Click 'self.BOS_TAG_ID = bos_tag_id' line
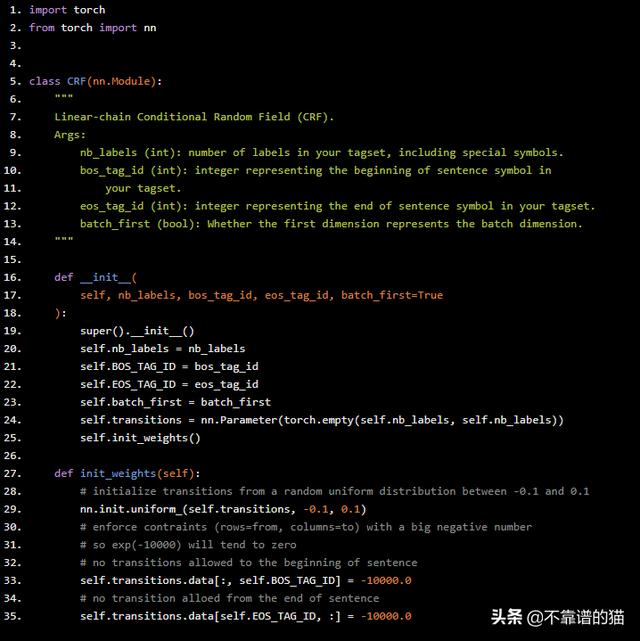The width and height of the screenshot is (640, 641). (169, 367)
